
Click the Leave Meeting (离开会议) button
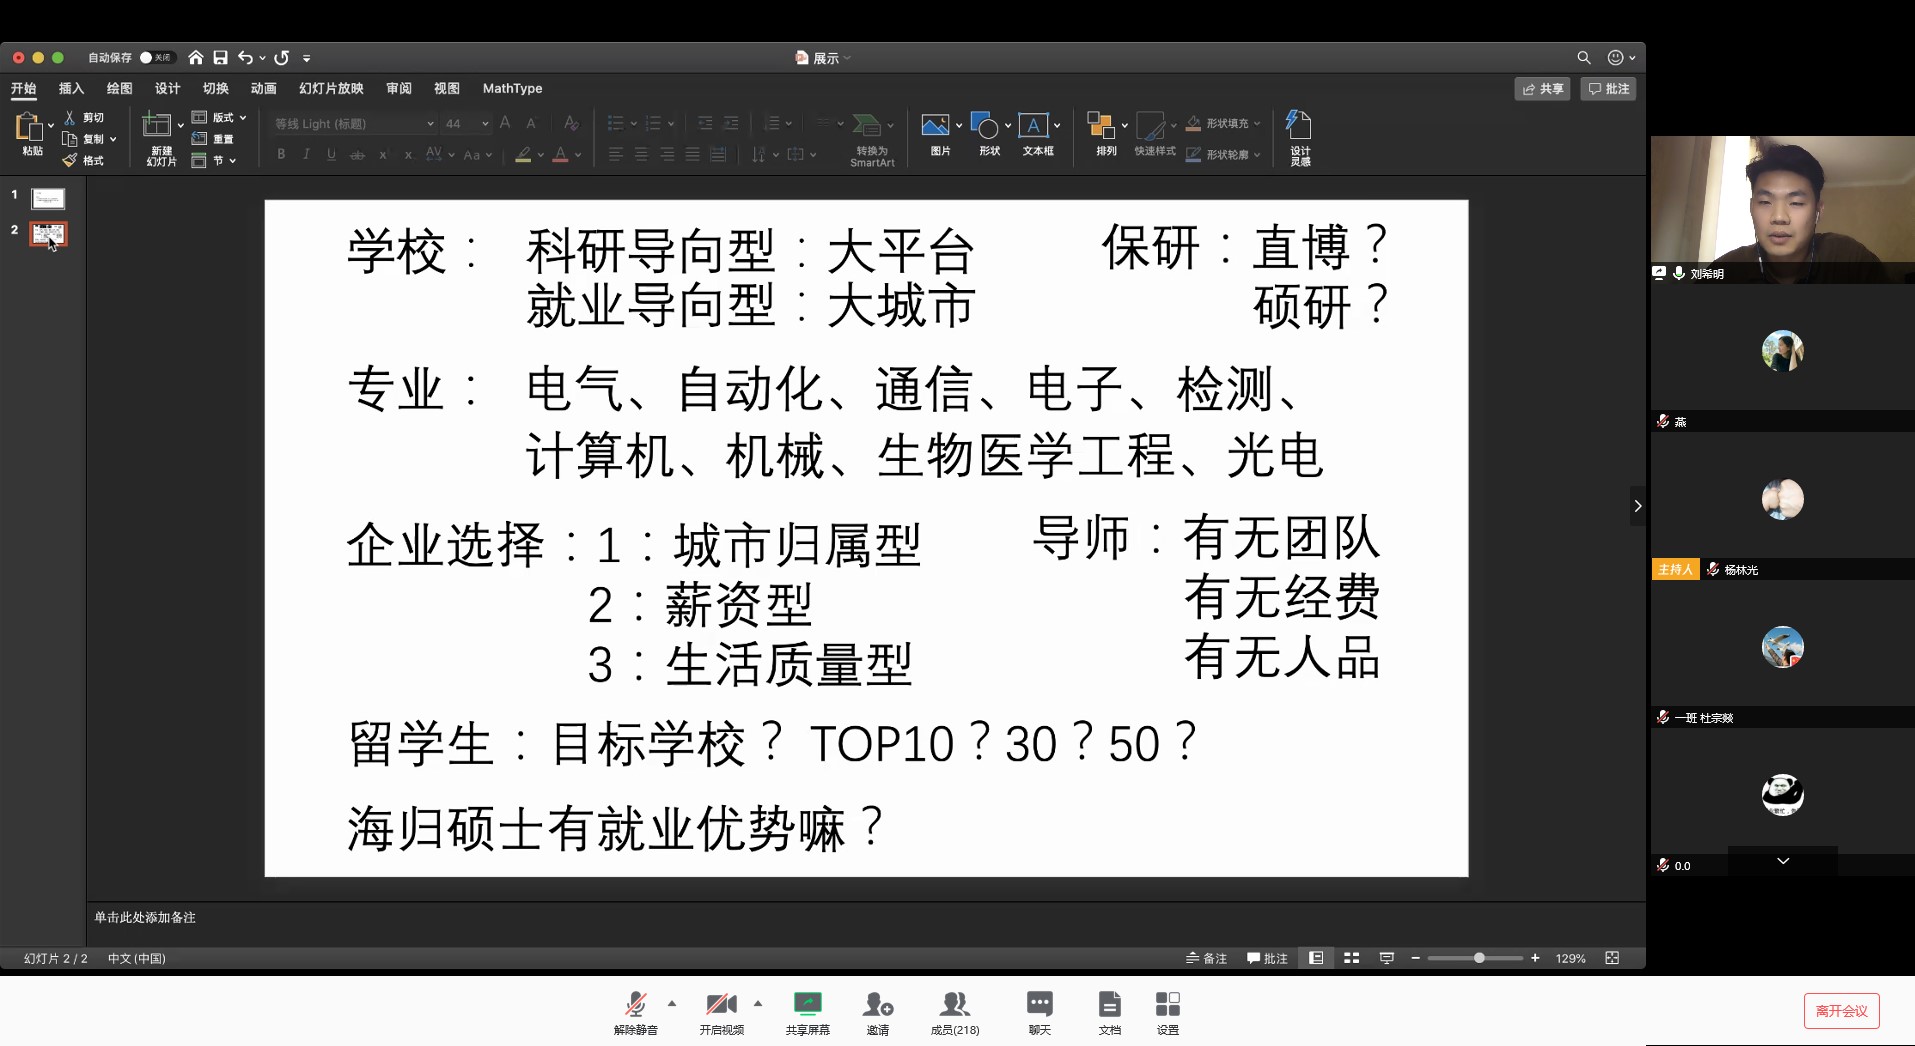pyautogui.click(x=1841, y=1011)
